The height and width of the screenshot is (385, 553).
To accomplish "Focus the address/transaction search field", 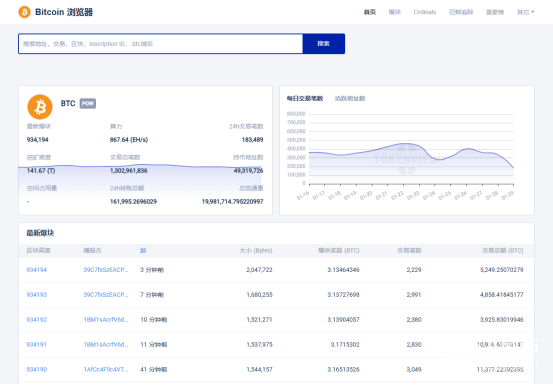I will tap(160, 44).
